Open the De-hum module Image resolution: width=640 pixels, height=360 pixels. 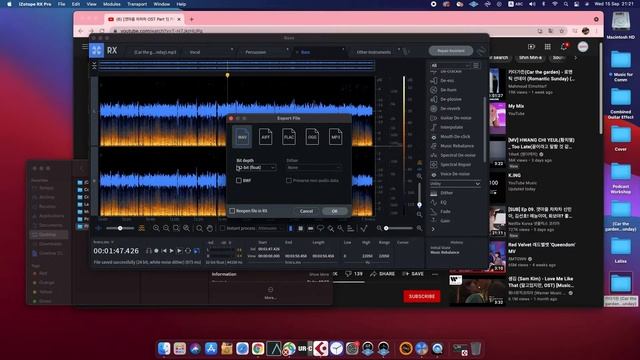pyautogui.click(x=448, y=90)
